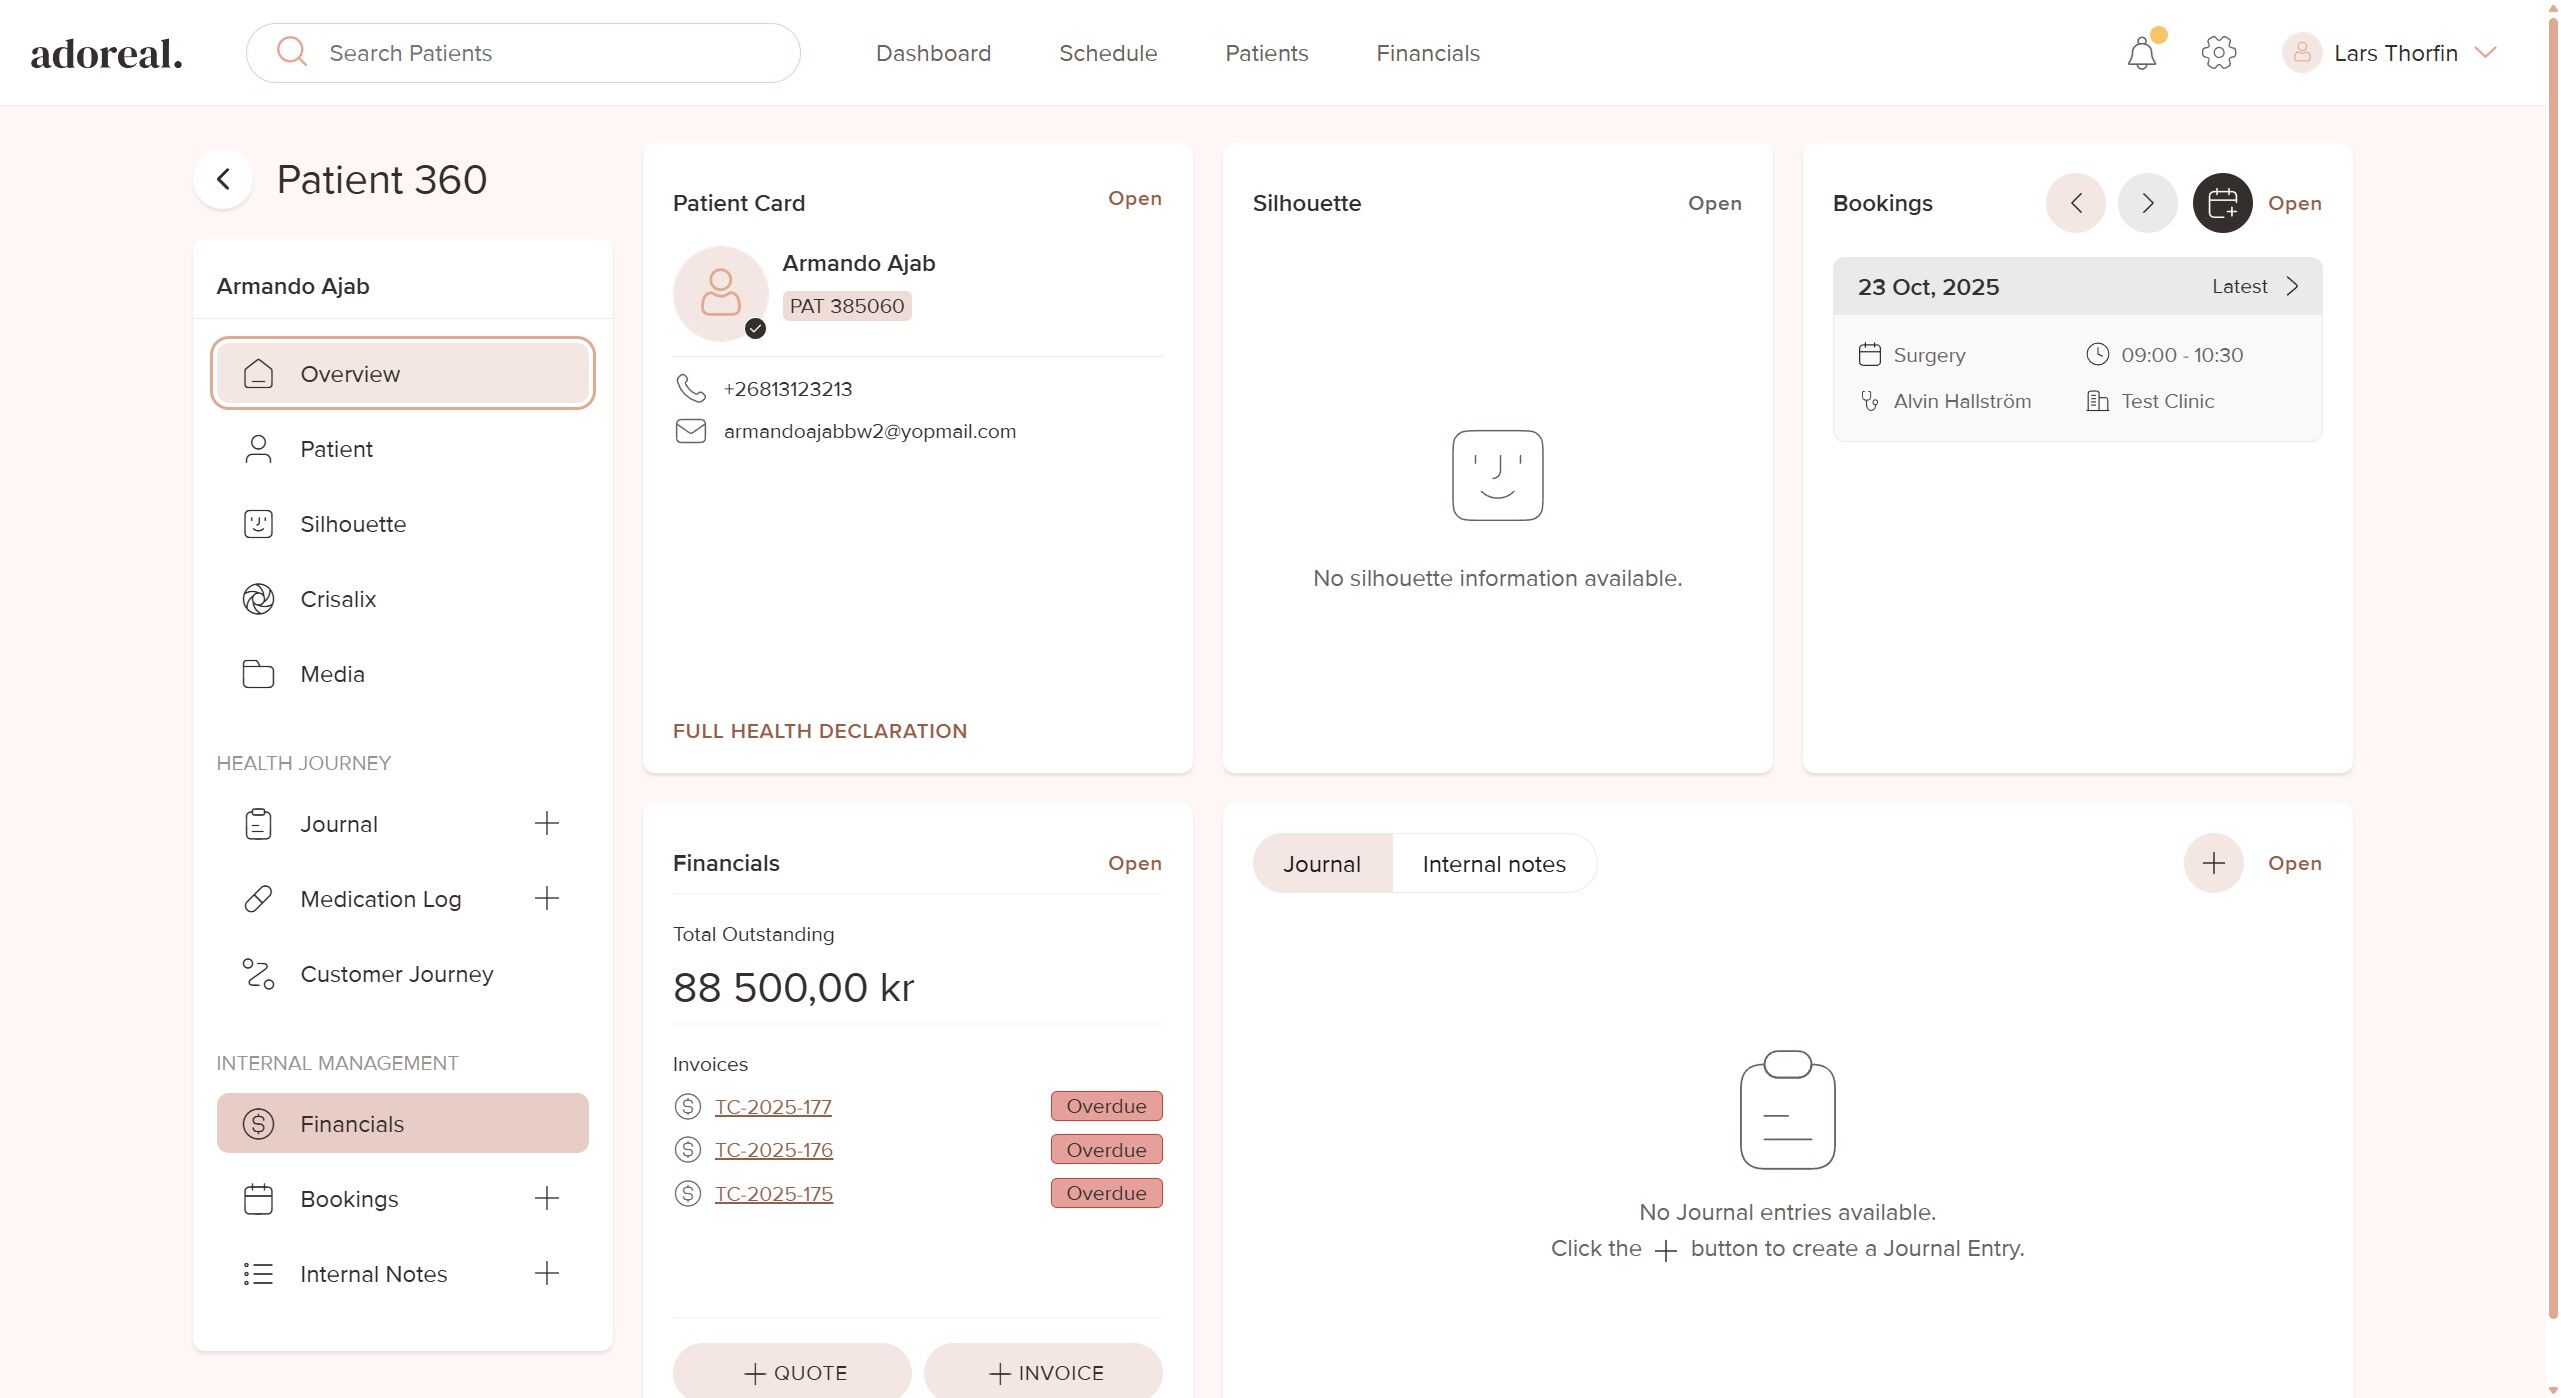Click plus next to Internal Notes

tap(546, 1274)
